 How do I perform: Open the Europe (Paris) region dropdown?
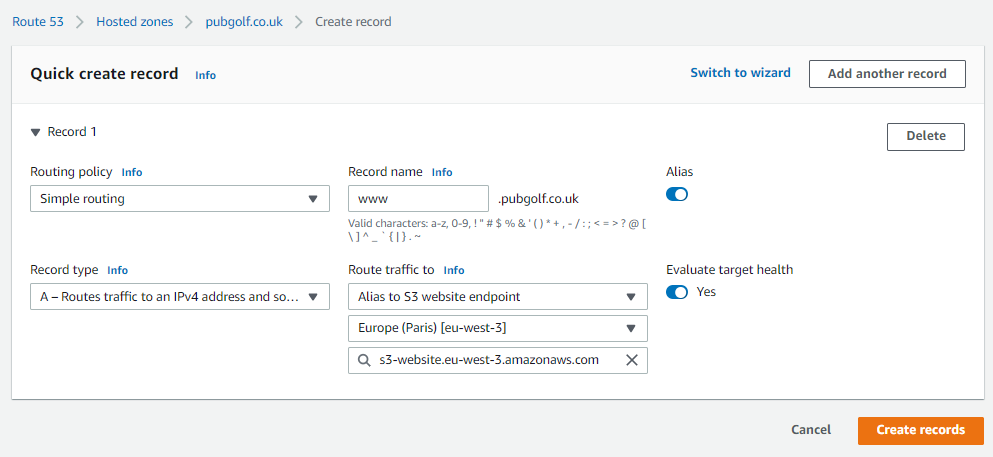click(x=498, y=328)
